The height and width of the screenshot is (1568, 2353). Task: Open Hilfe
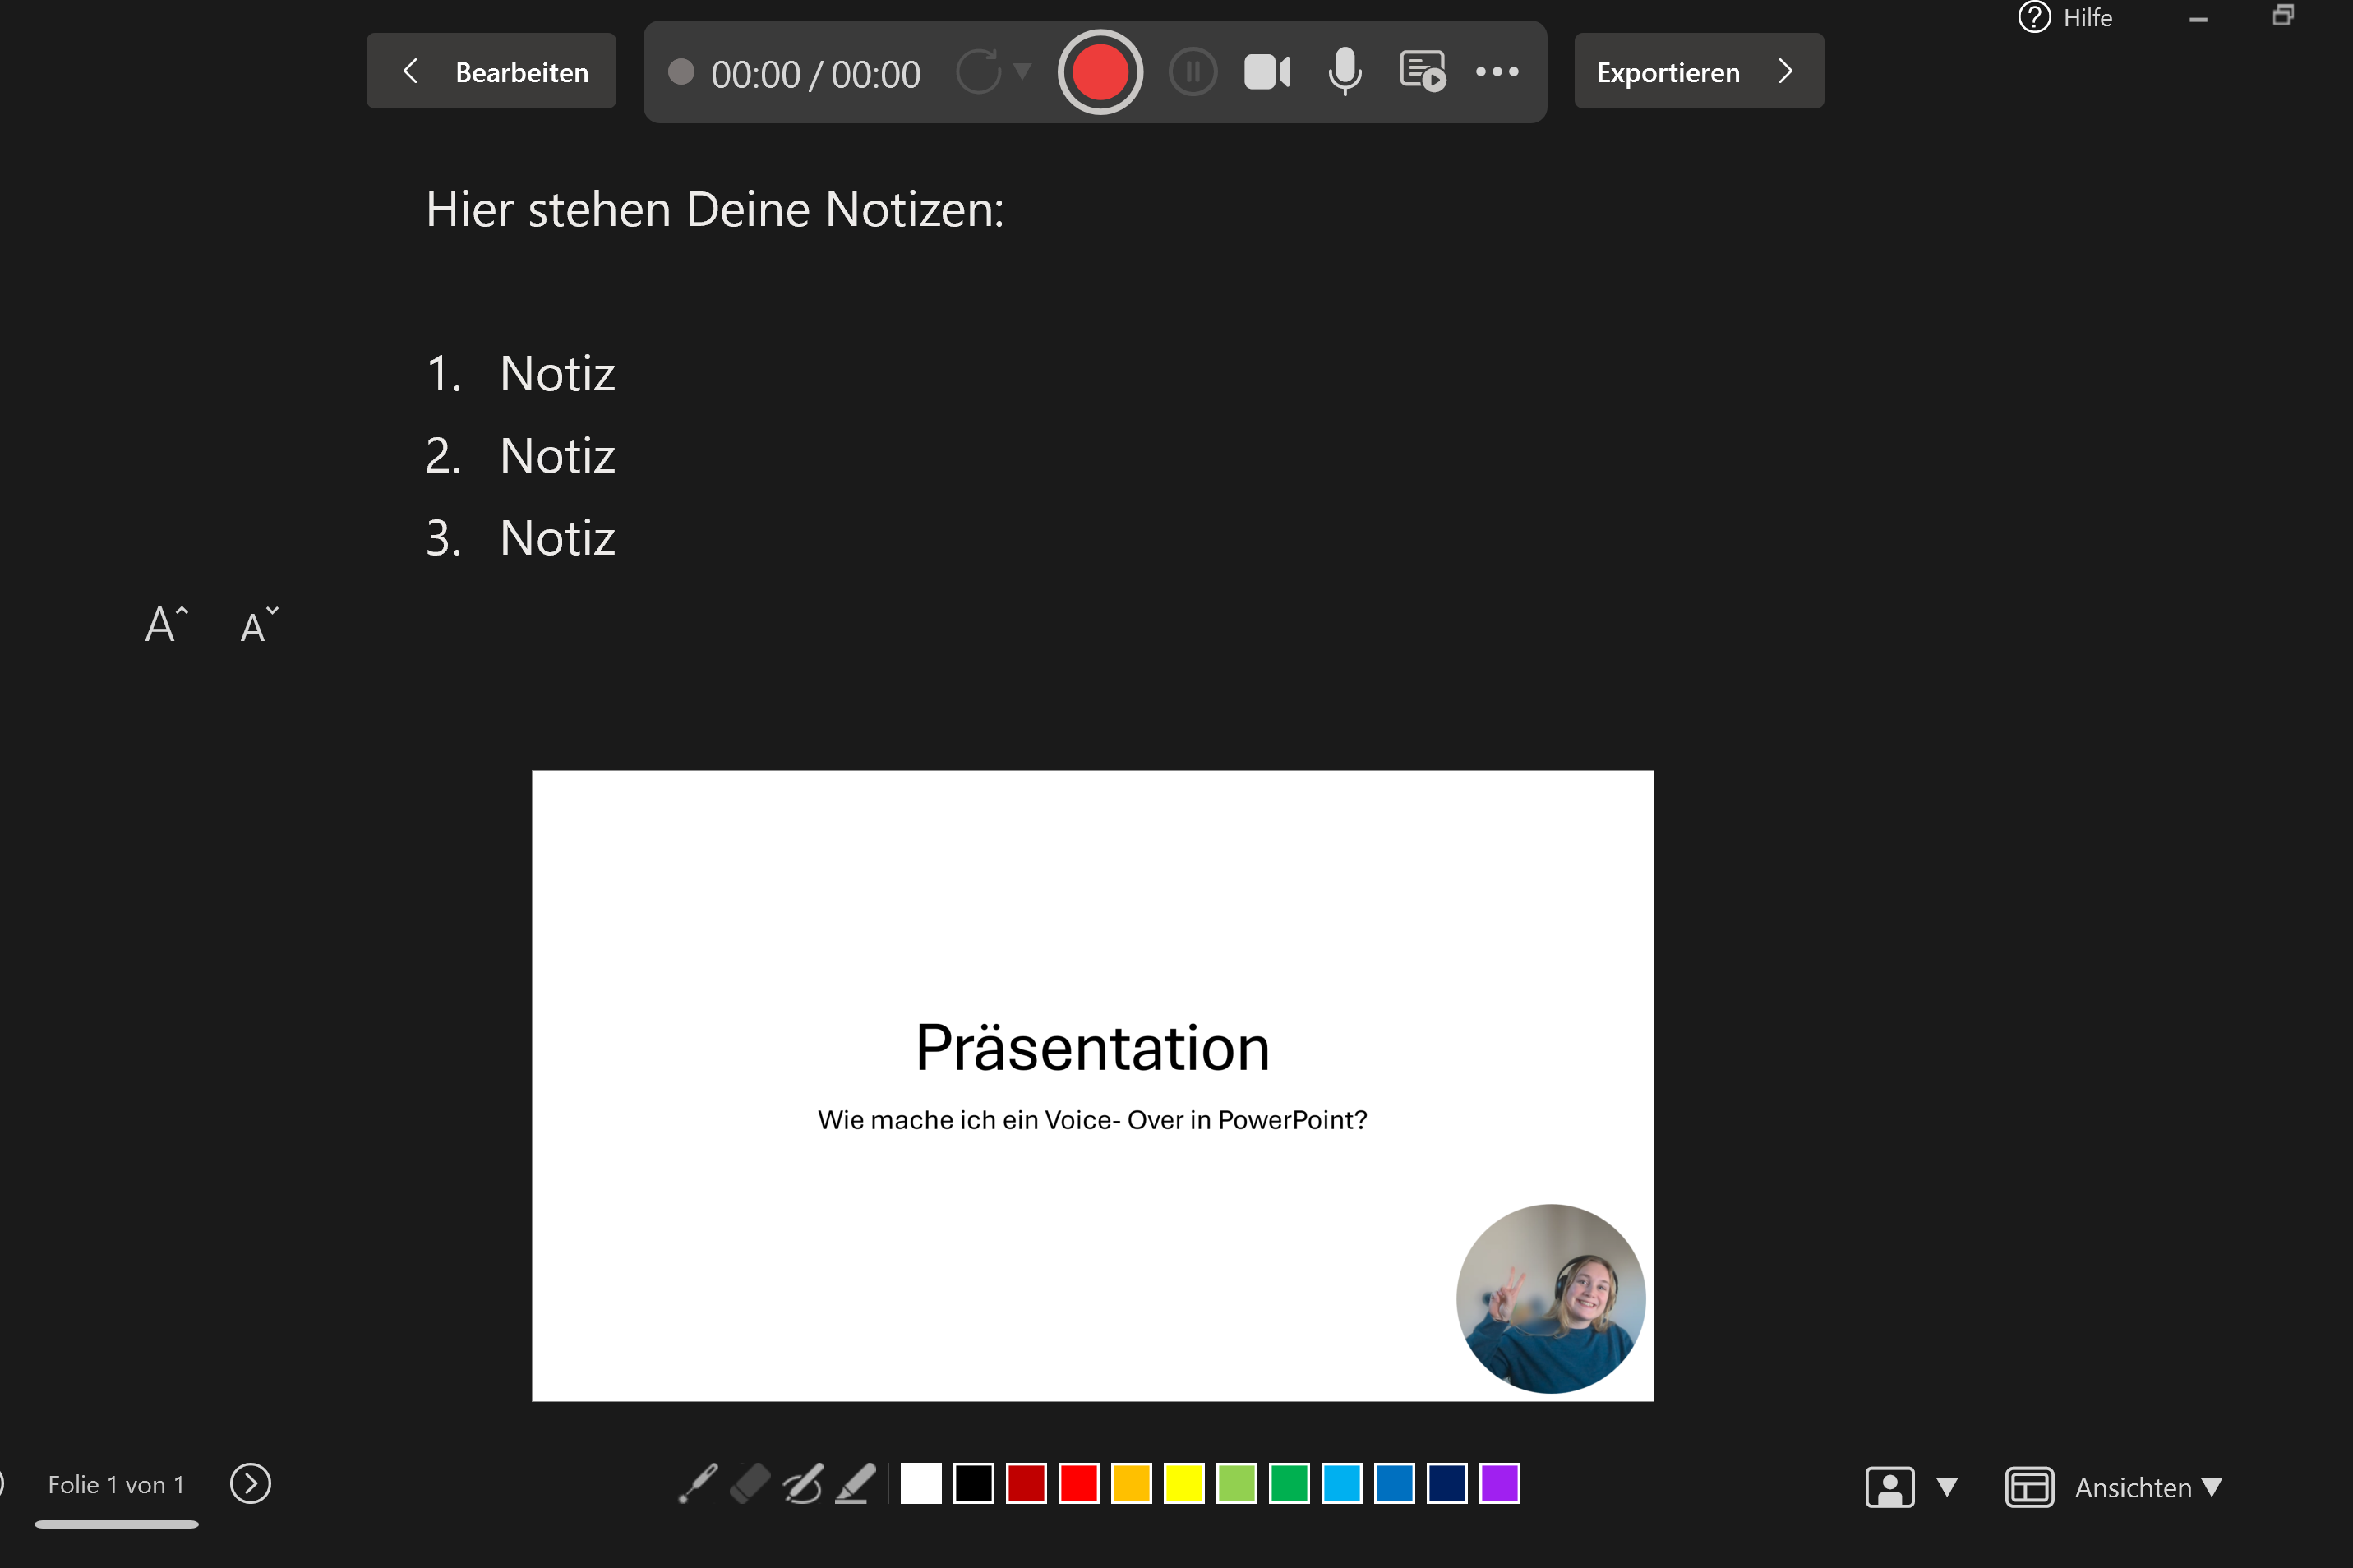[x=2065, y=17]
